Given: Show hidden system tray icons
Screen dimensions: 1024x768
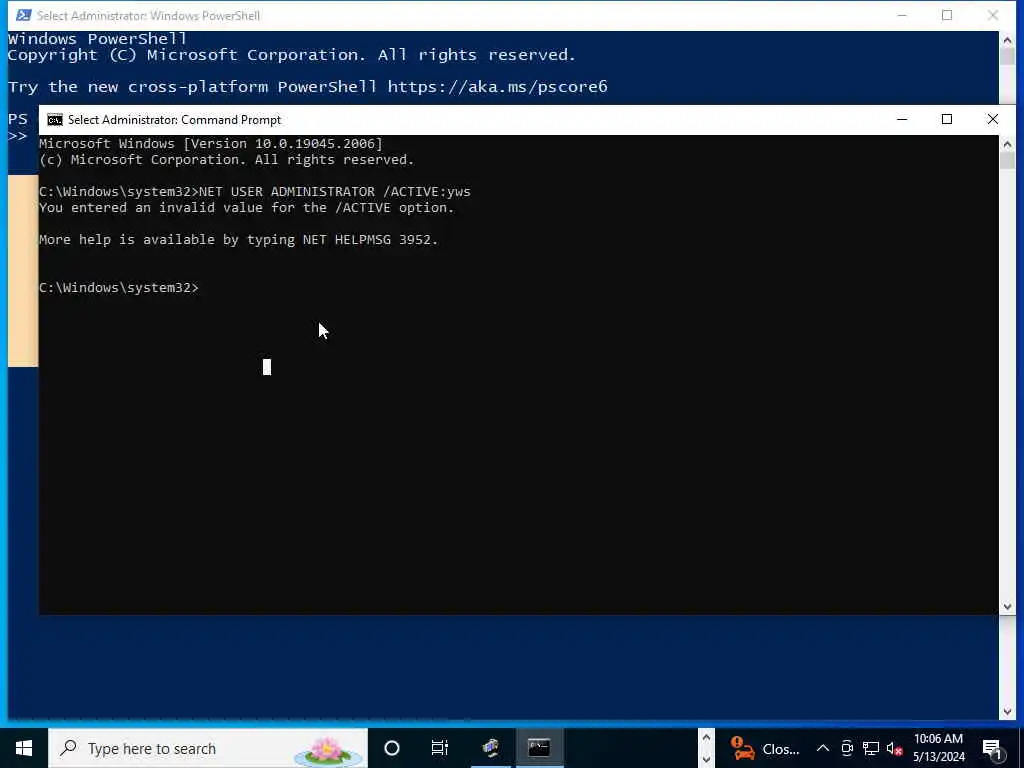Looking at the screenshot, I should click(x=823, y=748).
